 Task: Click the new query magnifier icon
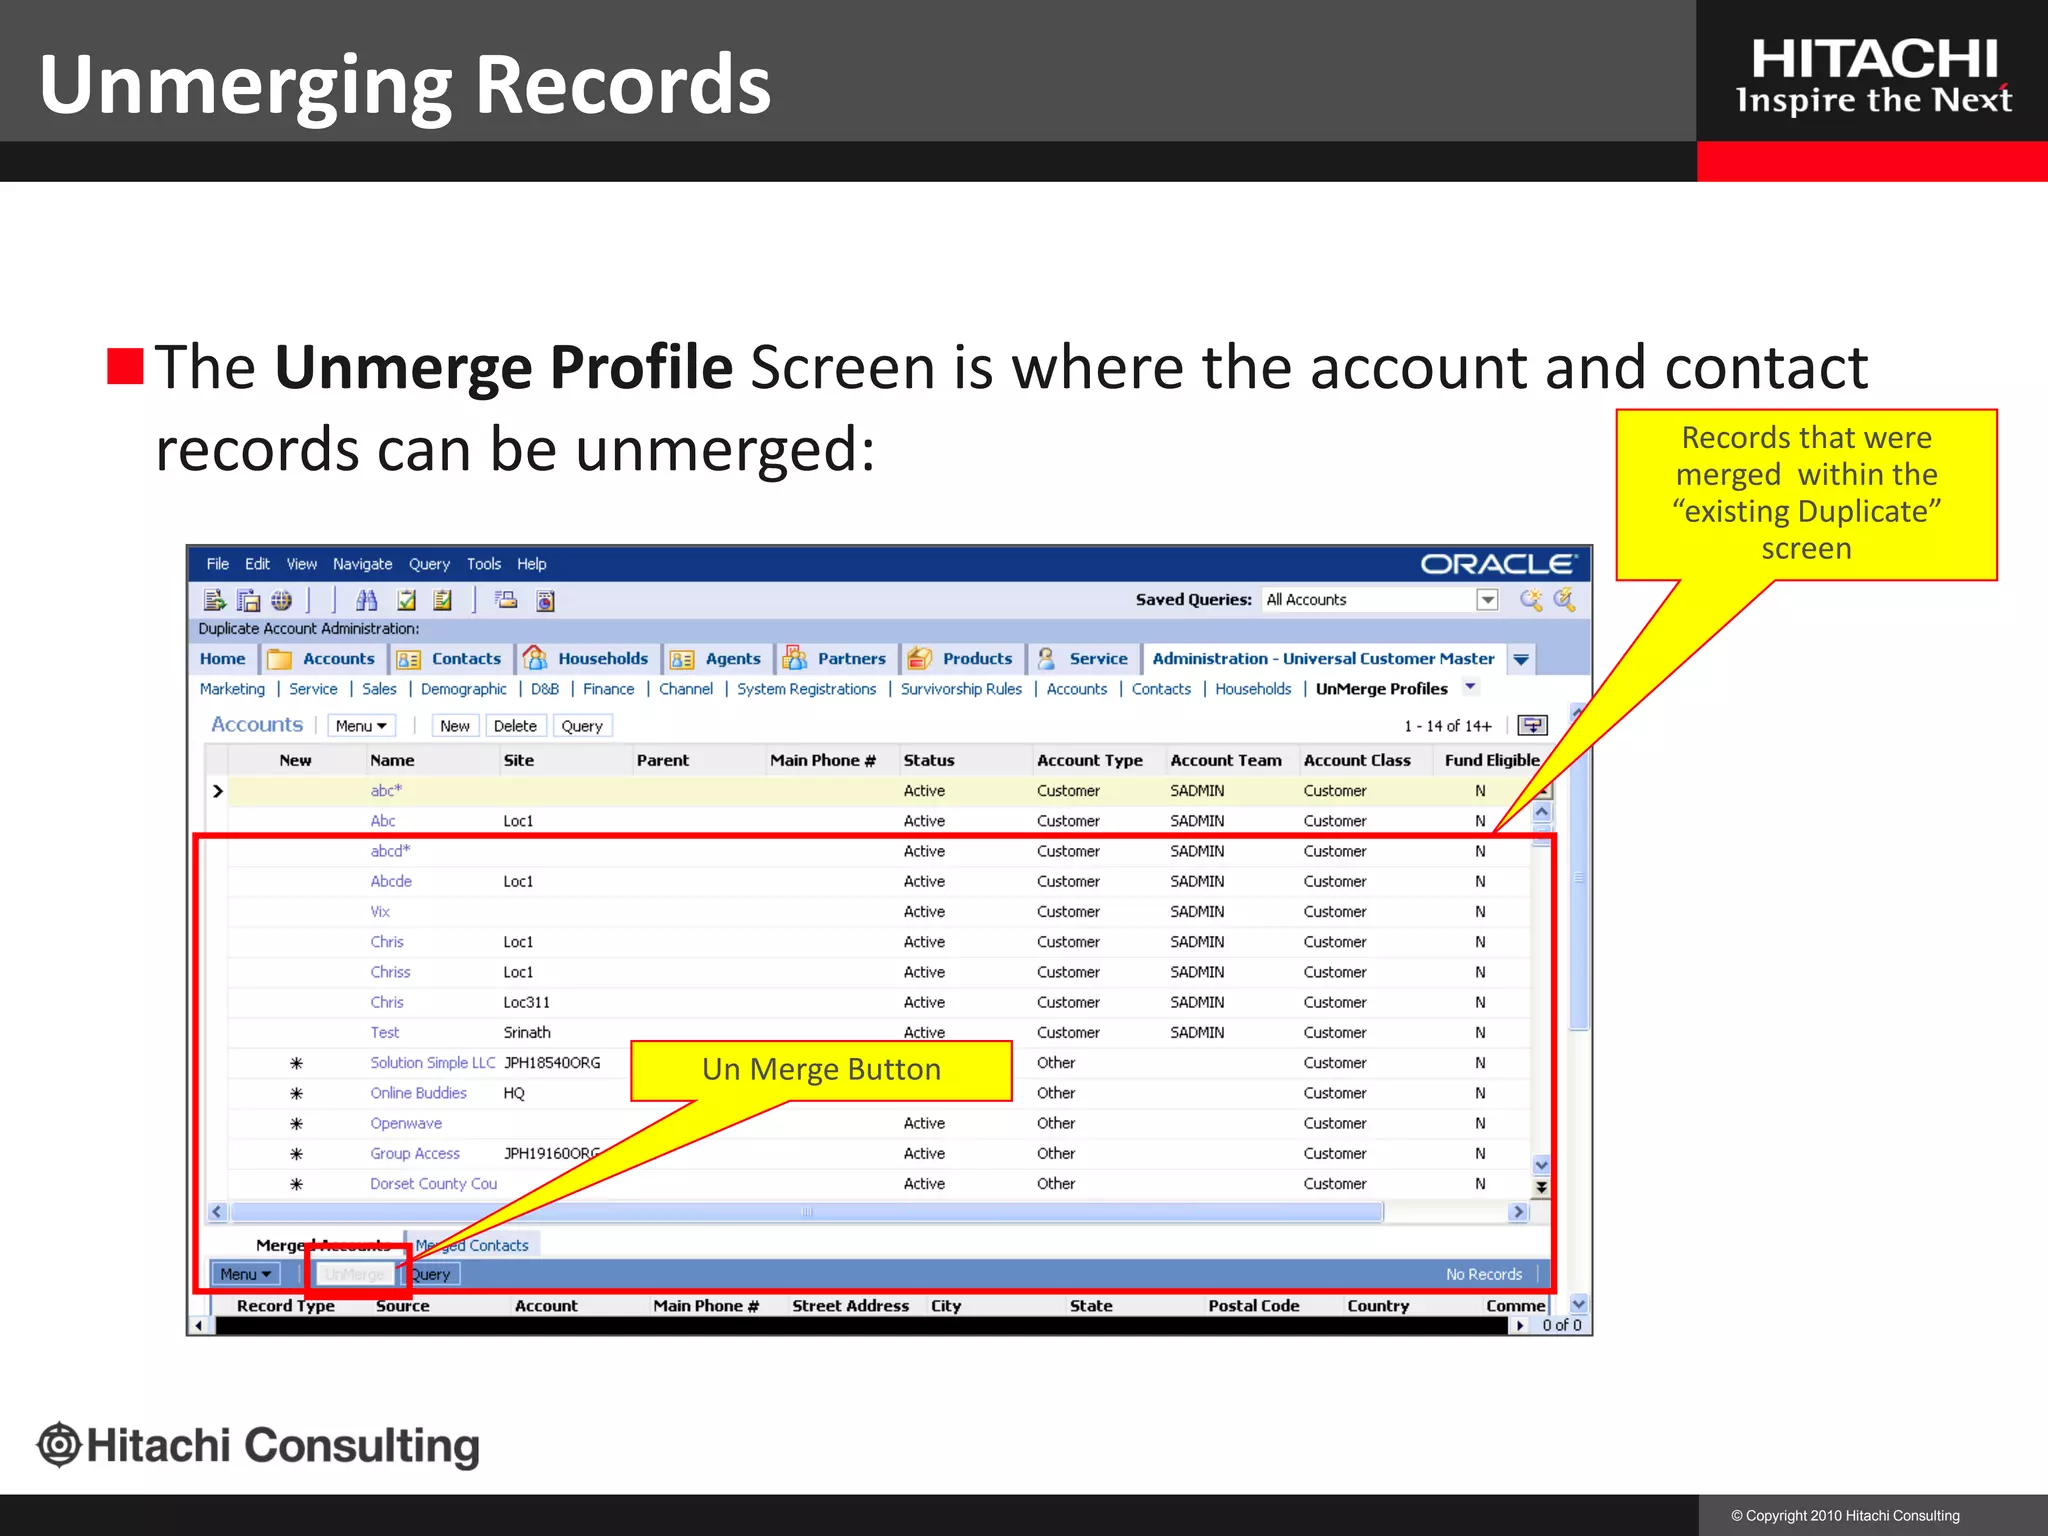point(1531,599)
